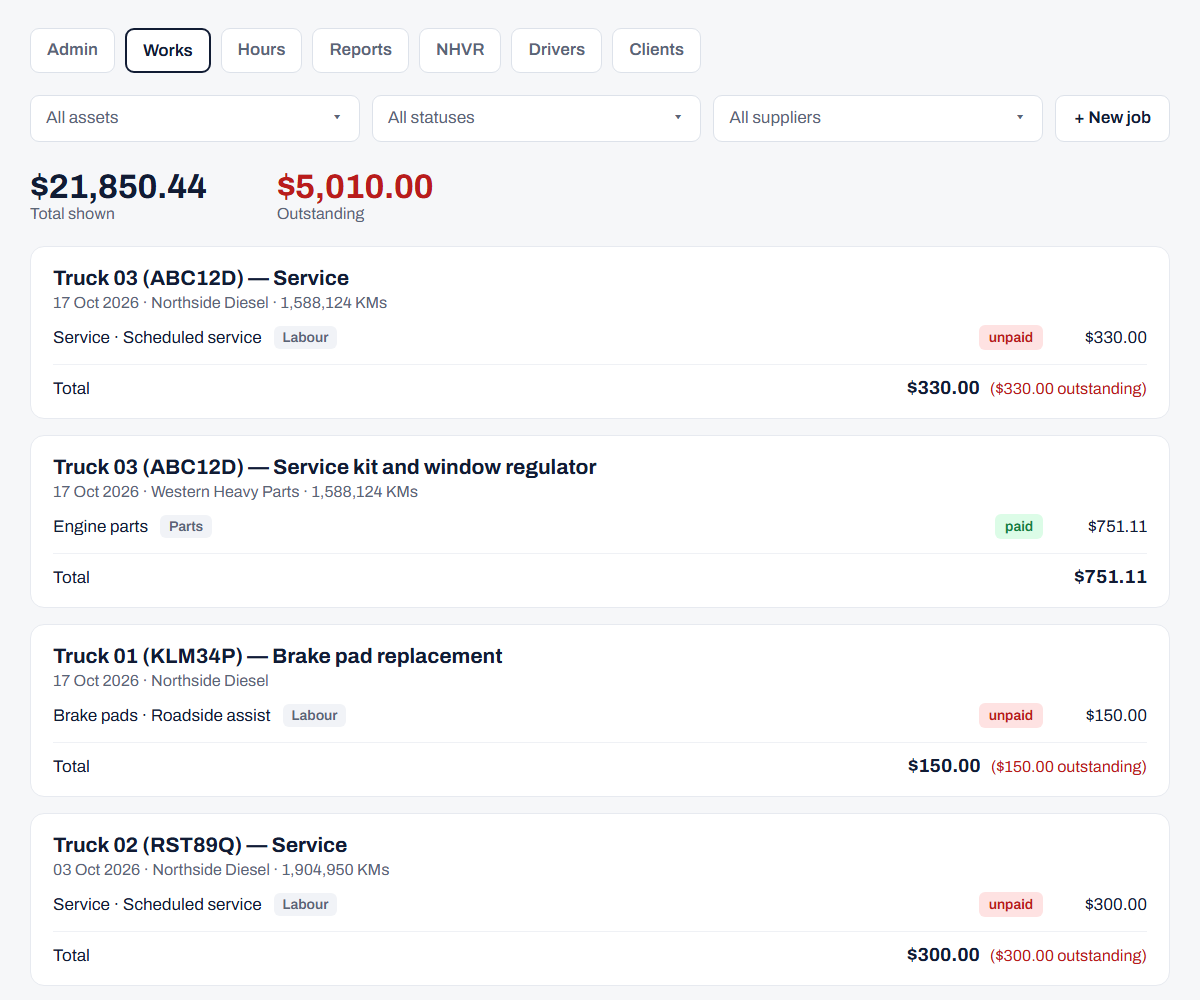This screenshot has width=1200, height=1000.
Task: Open the Clients tab
Action: pyautogui.click(x=656, y=50)
